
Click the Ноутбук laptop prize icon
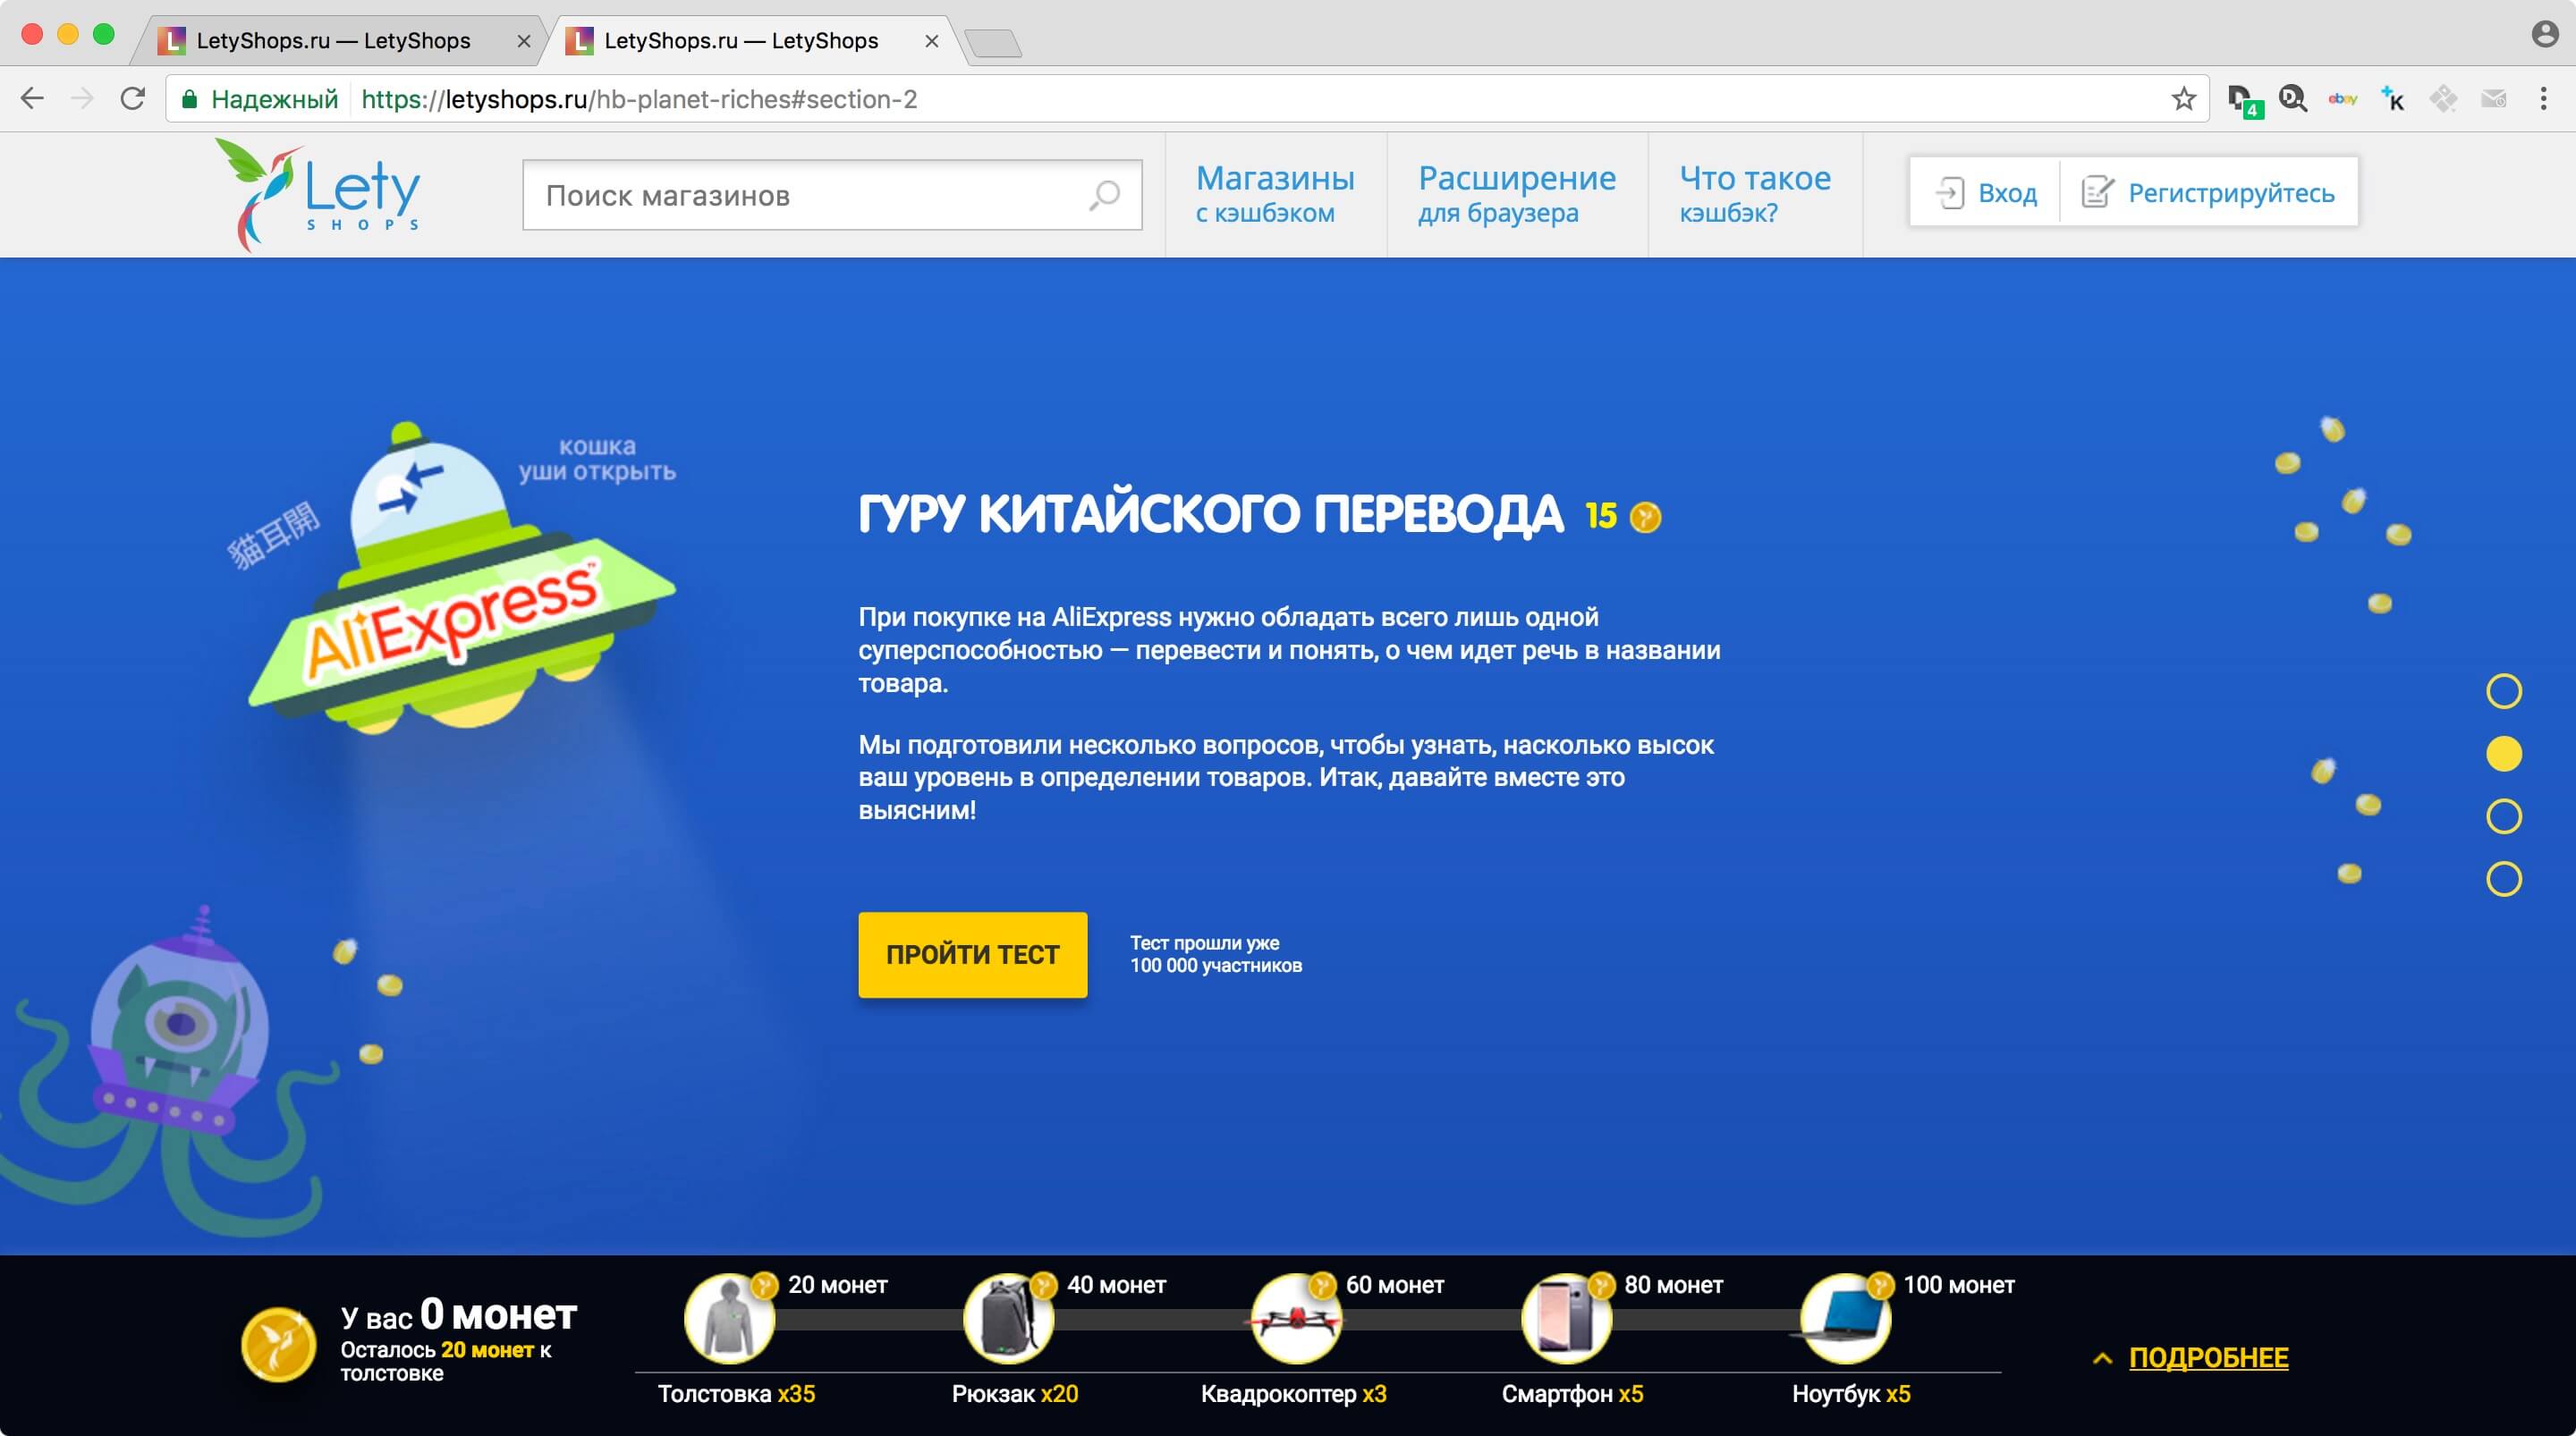[x=1845, y=1318]
